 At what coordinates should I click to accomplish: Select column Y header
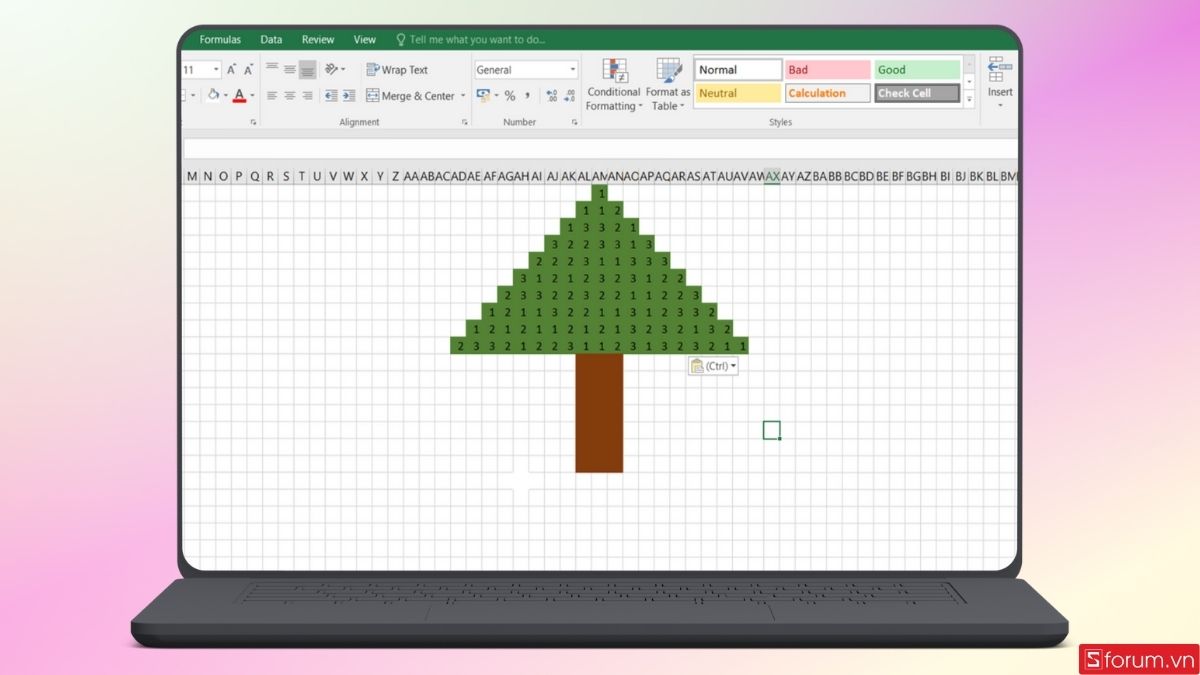point(380,176)
